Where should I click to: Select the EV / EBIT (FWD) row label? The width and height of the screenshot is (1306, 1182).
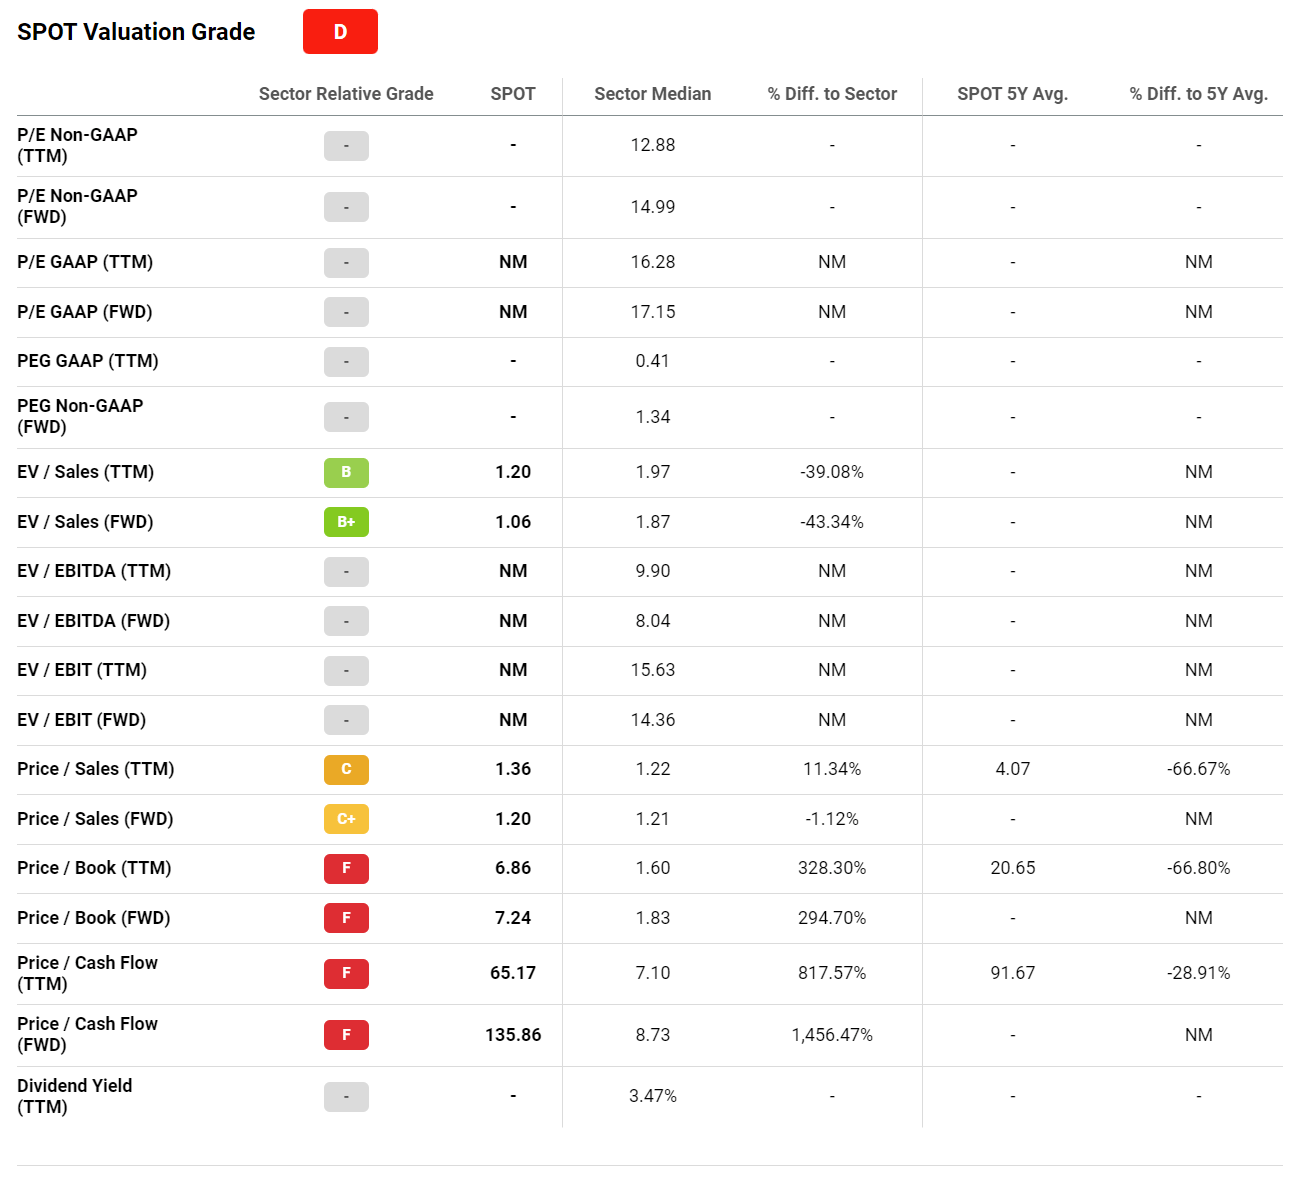tap(81, 720)
